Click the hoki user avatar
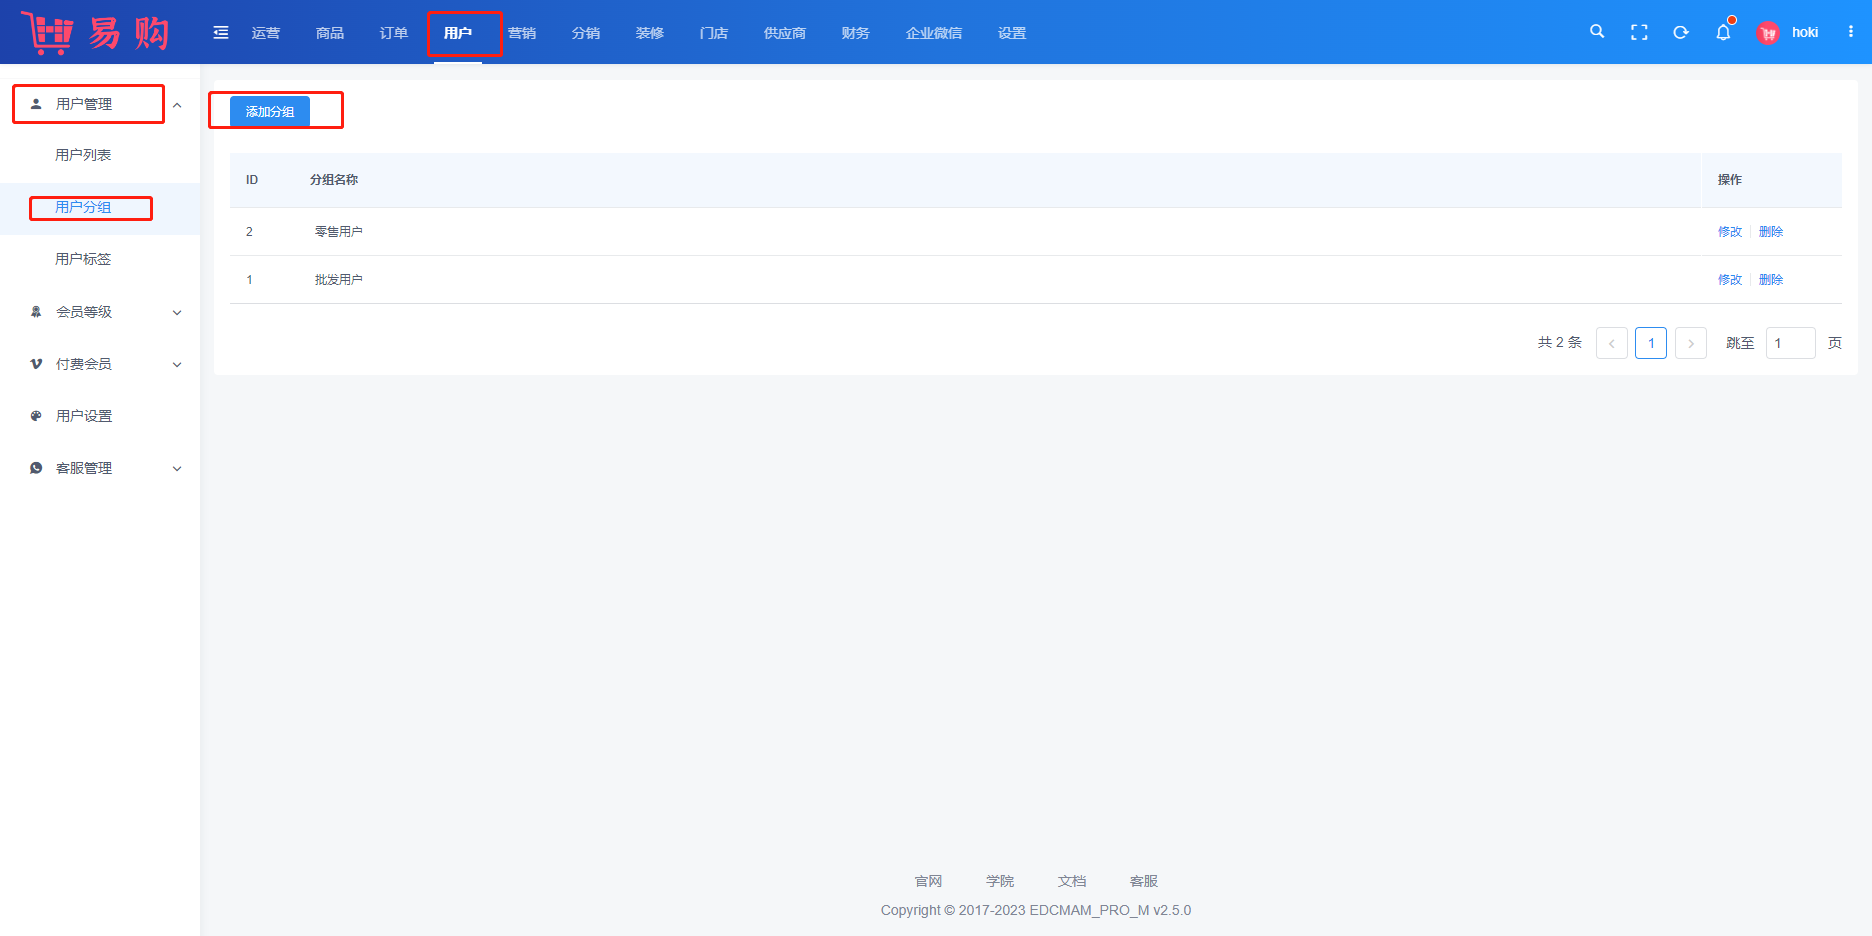 [1768, 33]
